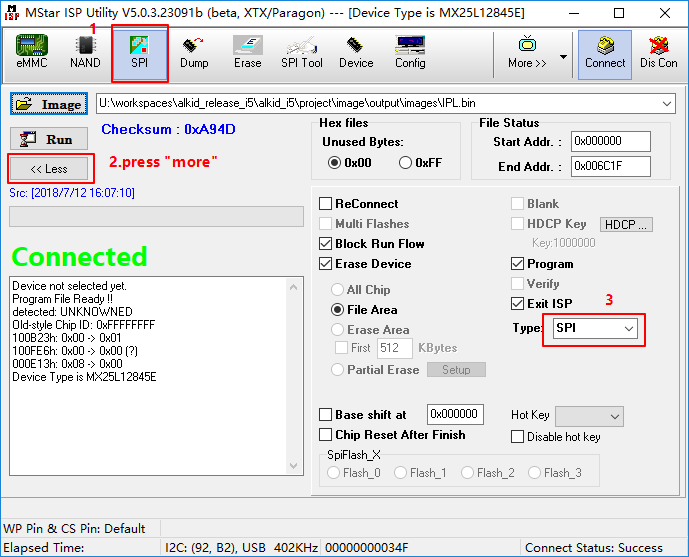The height and width of the screenshot is (557, 689).
Task: Select the eMMC flash type icon
Action: pos(32,53)
